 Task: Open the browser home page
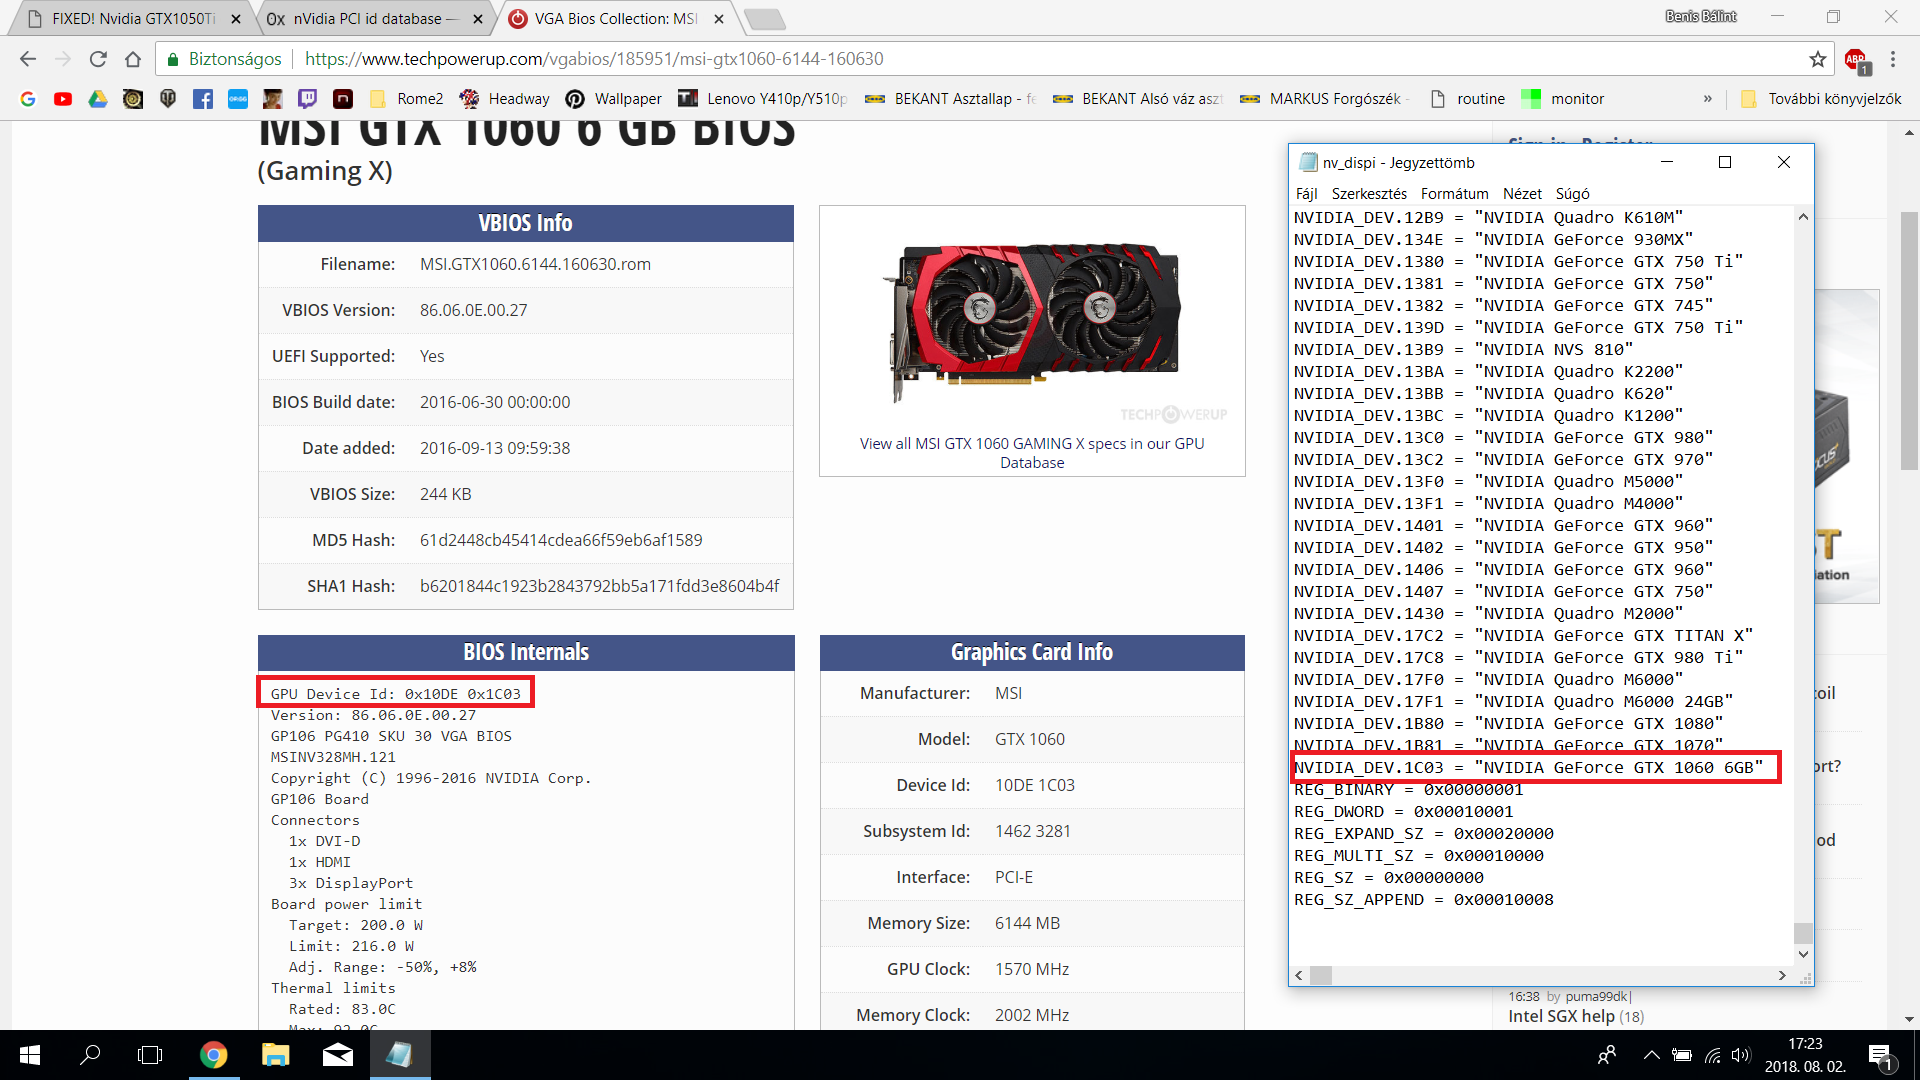(133, 59)
